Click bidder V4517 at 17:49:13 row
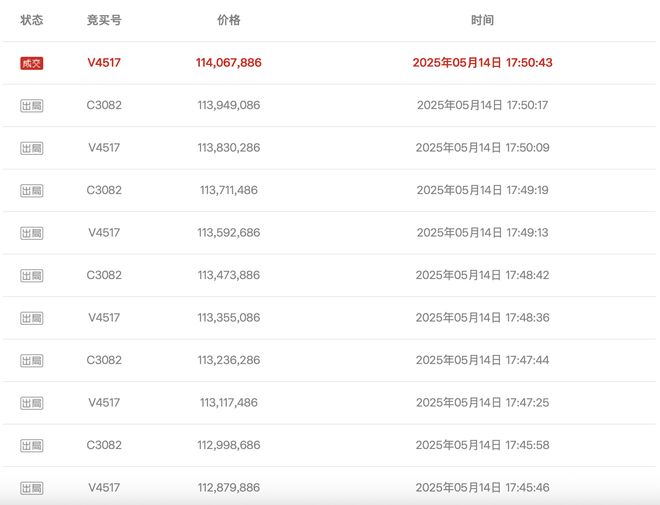Screen dimensions: 660x505 pos(104,233)
